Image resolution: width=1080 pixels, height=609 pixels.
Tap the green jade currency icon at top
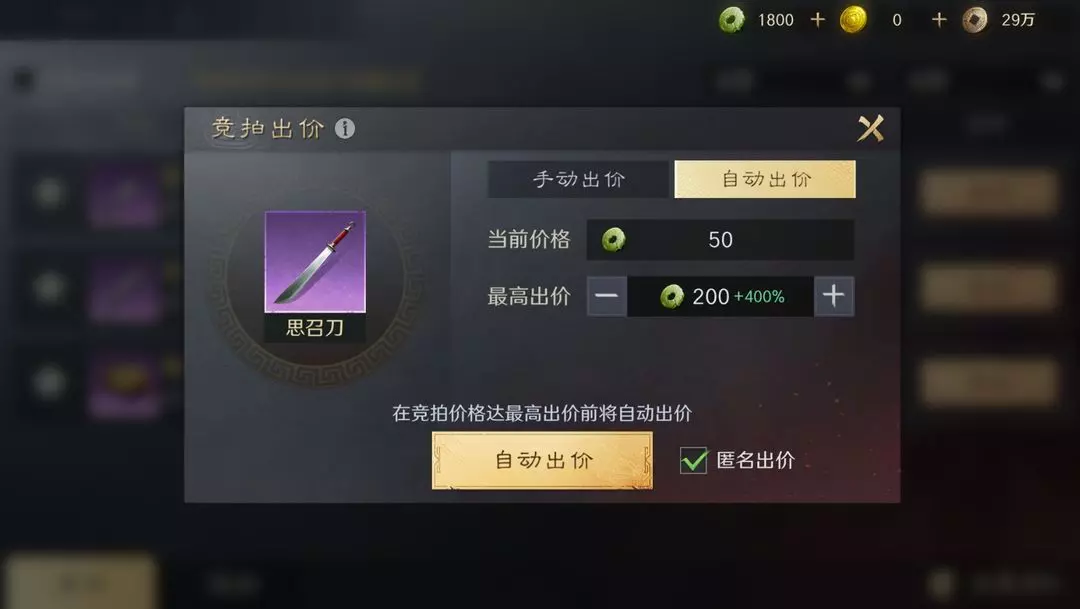click(x=731, y=20)
